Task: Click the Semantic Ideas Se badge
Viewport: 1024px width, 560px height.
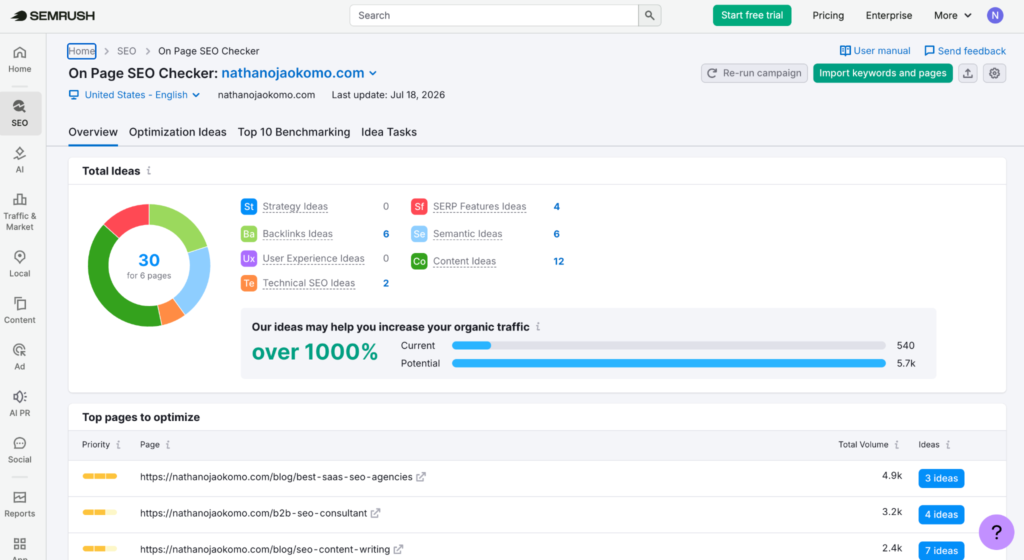Action: pyautogui.click(x=419, y=234)
